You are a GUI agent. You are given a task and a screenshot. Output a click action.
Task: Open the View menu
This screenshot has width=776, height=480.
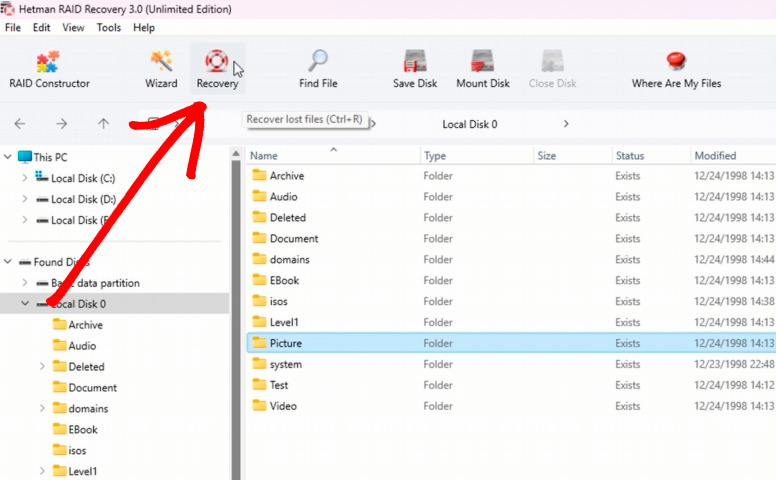(73, 28)
